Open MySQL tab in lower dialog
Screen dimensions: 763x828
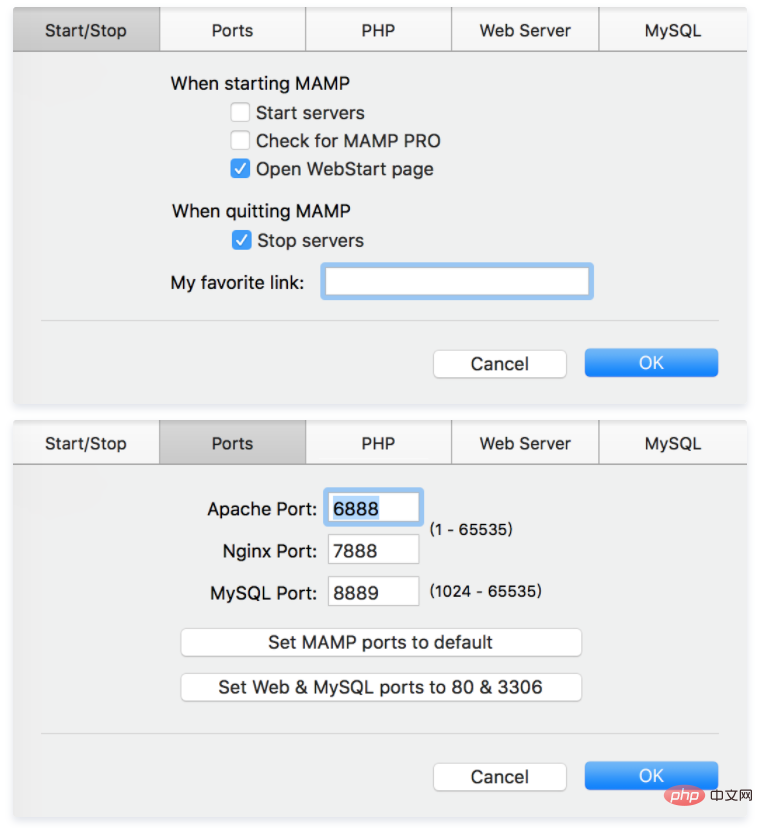(x=673, y=443)
